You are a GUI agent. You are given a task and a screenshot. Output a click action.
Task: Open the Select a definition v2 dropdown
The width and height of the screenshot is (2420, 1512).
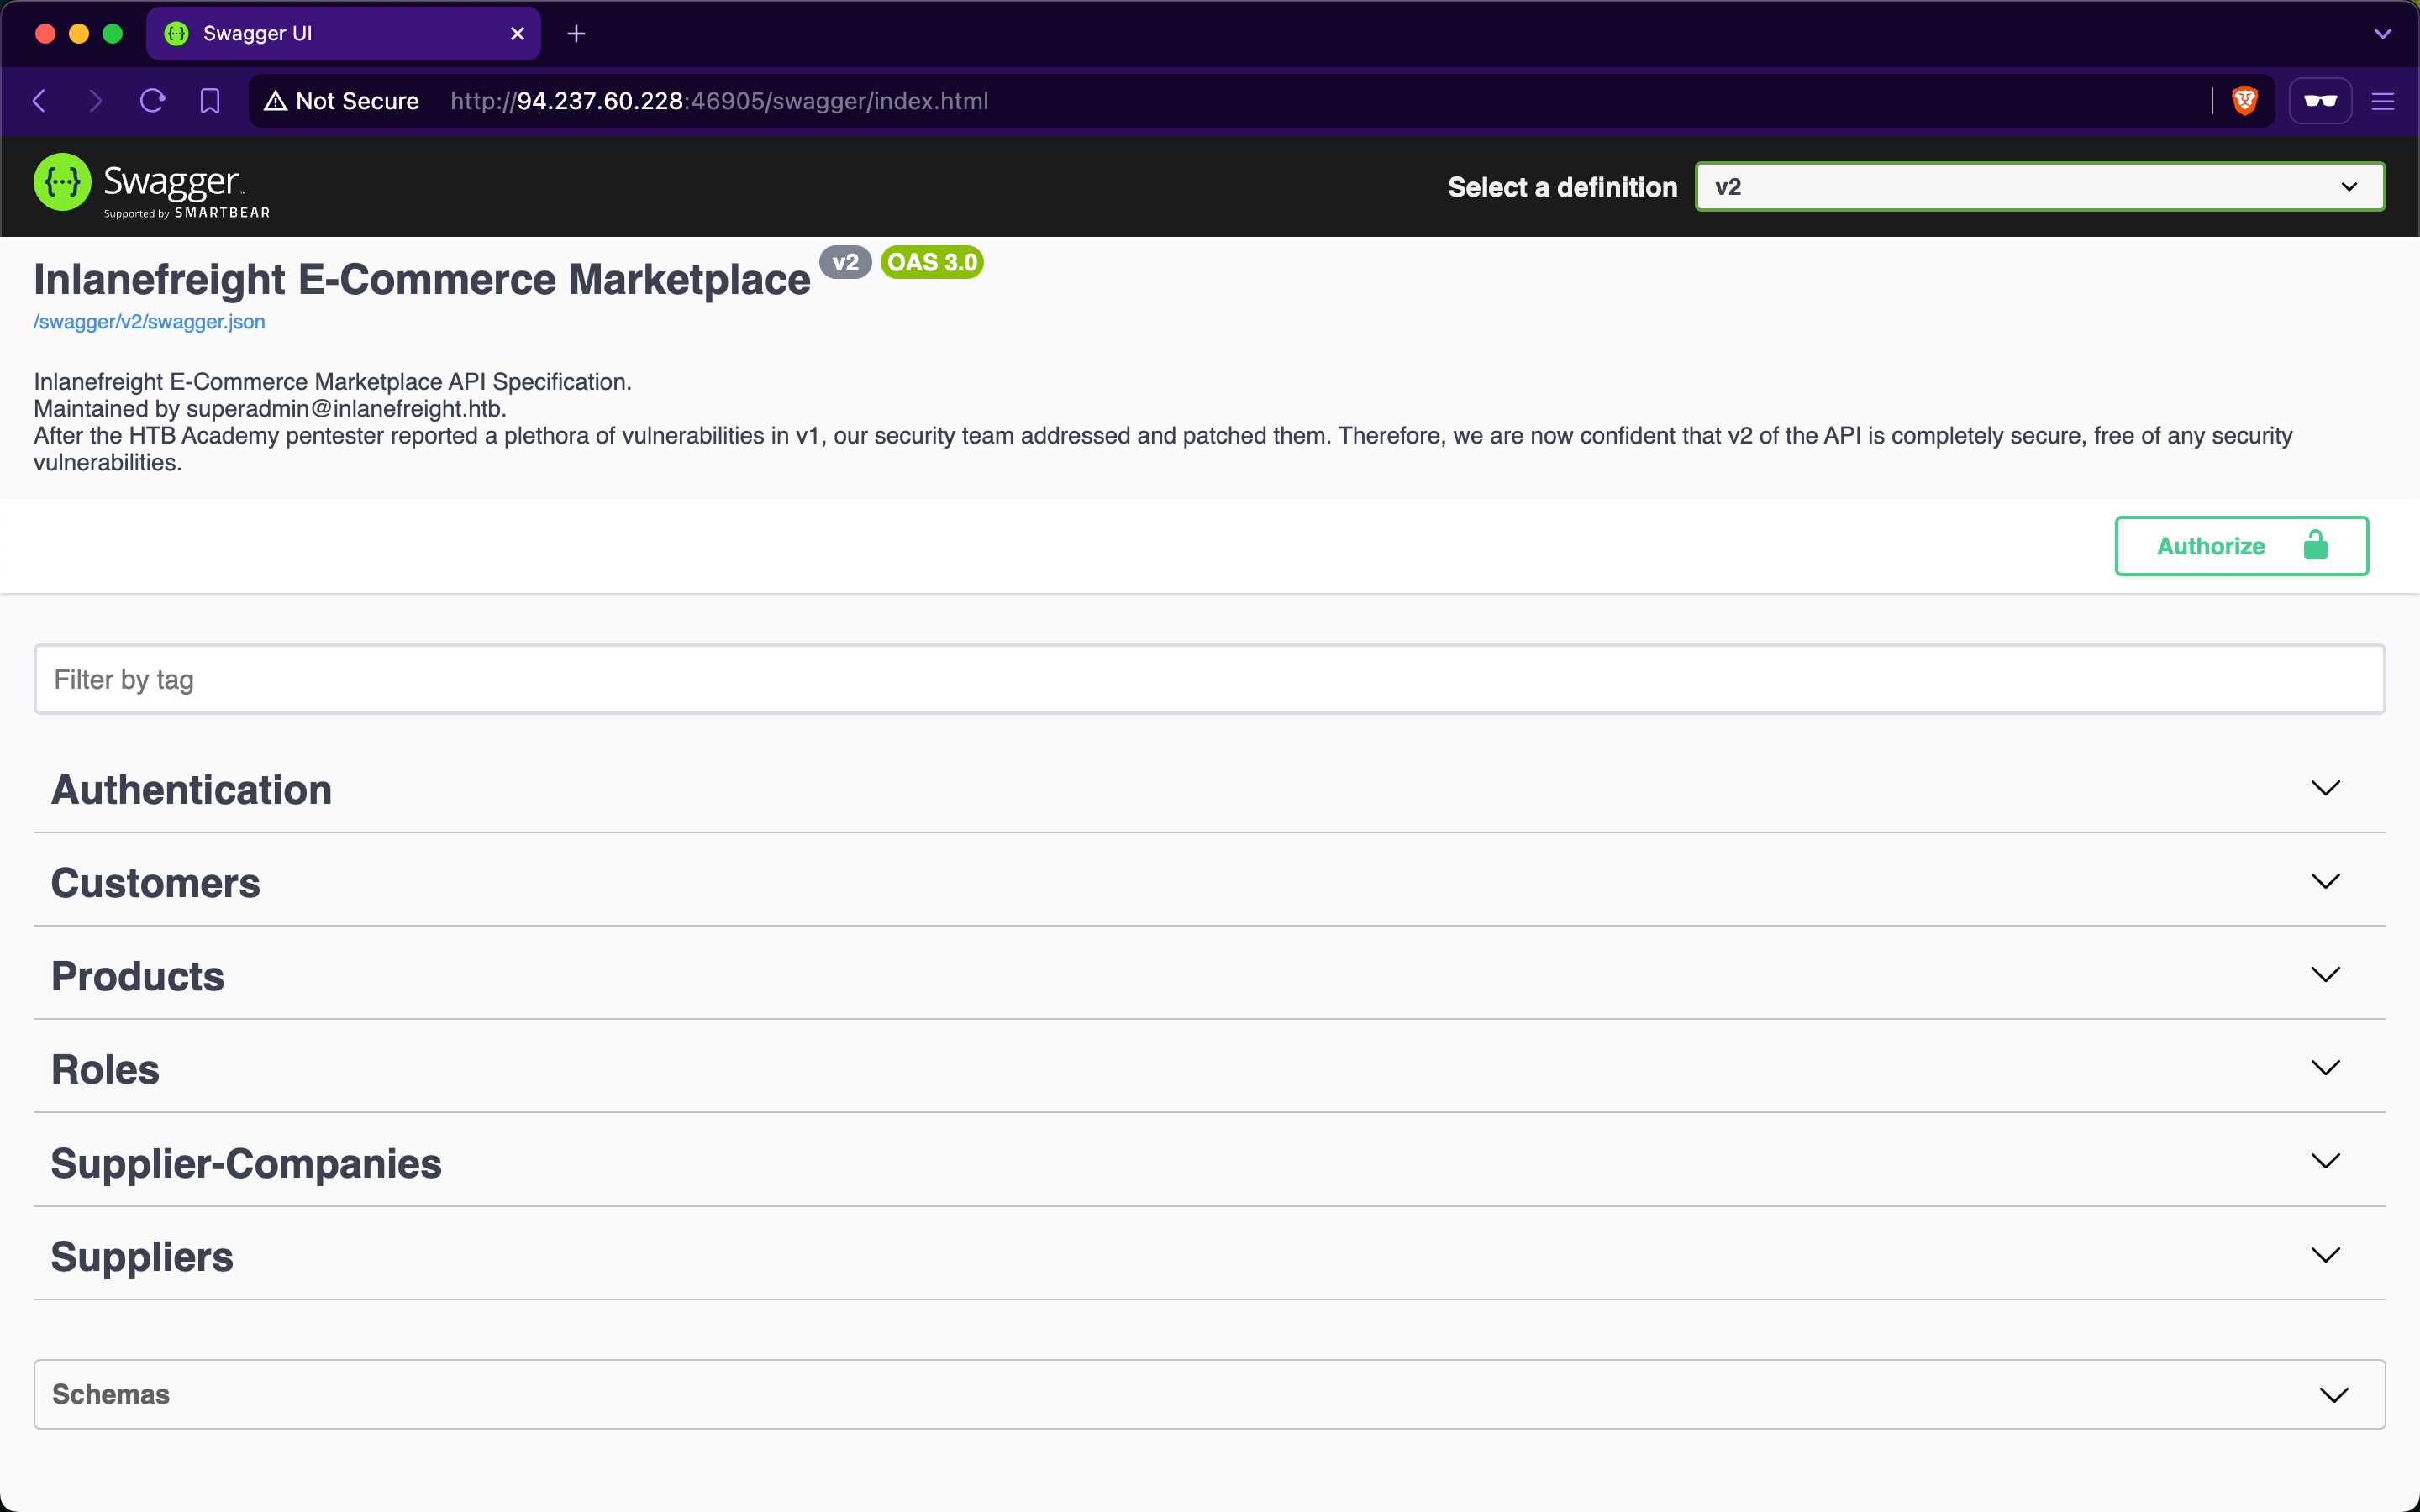point(2040,187)
